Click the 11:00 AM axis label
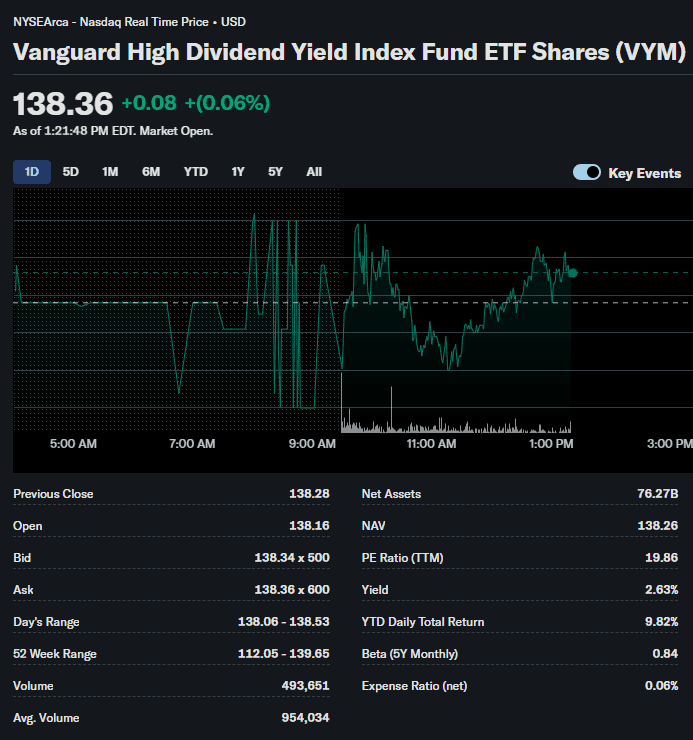Screen dimensions: 693x740 pyautogui.click(x=431, y=444)
